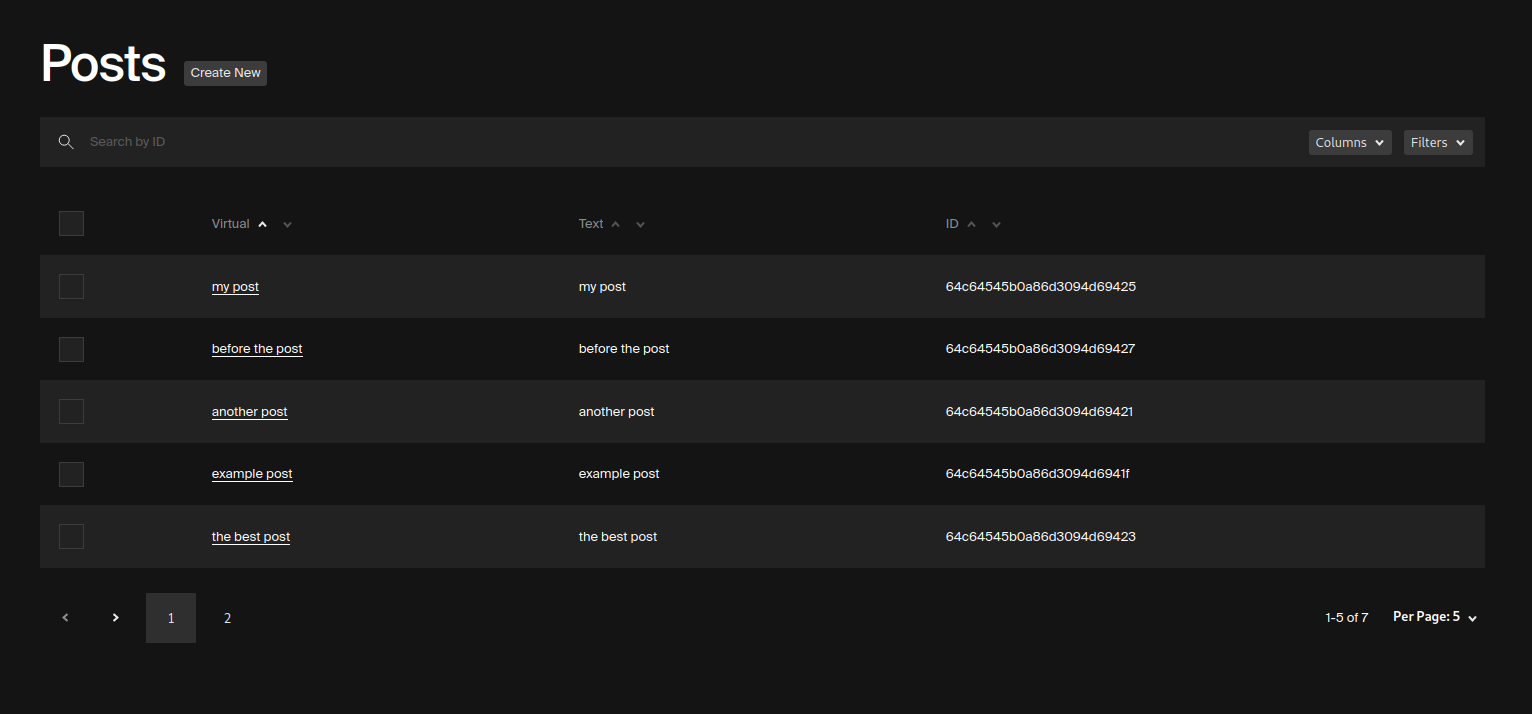Click the Search by ID input field
This screenshot has width=1532, height=714.
pyautogui.click(x=400, y=141)
